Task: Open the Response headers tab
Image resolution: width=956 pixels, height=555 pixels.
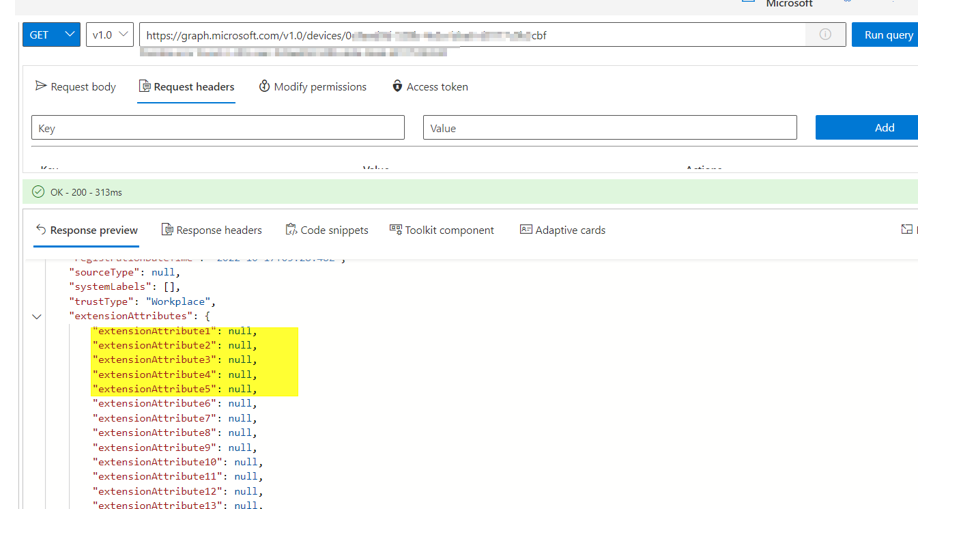Action: click(x=212, y=230)
